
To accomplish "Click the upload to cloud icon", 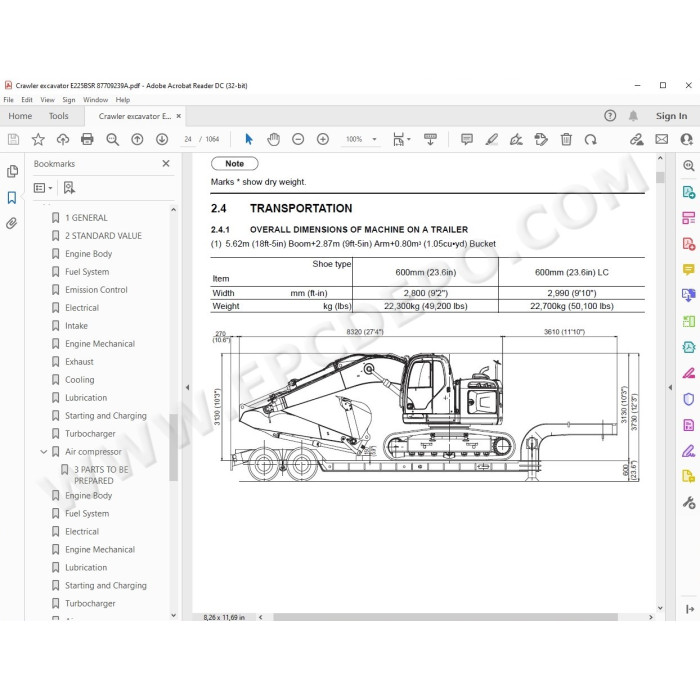I will tap(62, 139).
